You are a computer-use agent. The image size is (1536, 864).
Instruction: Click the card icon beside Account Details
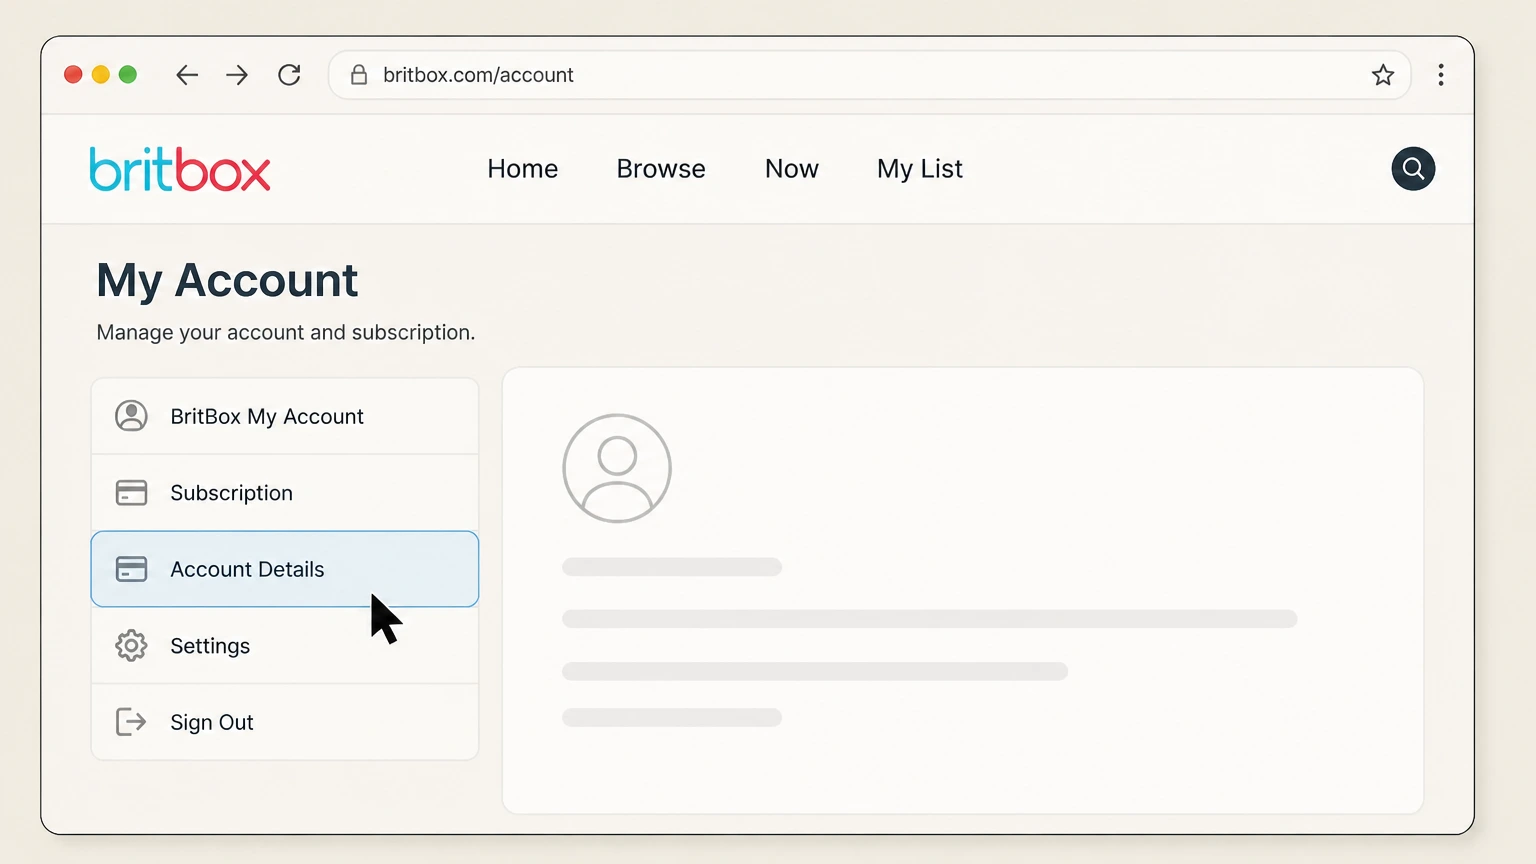point(131,569)
